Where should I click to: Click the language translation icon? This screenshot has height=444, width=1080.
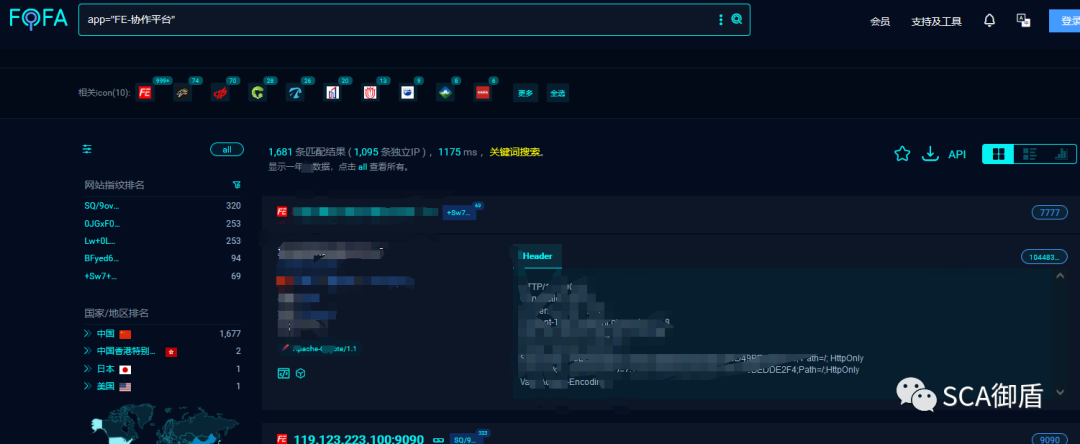coord(1023,20)
